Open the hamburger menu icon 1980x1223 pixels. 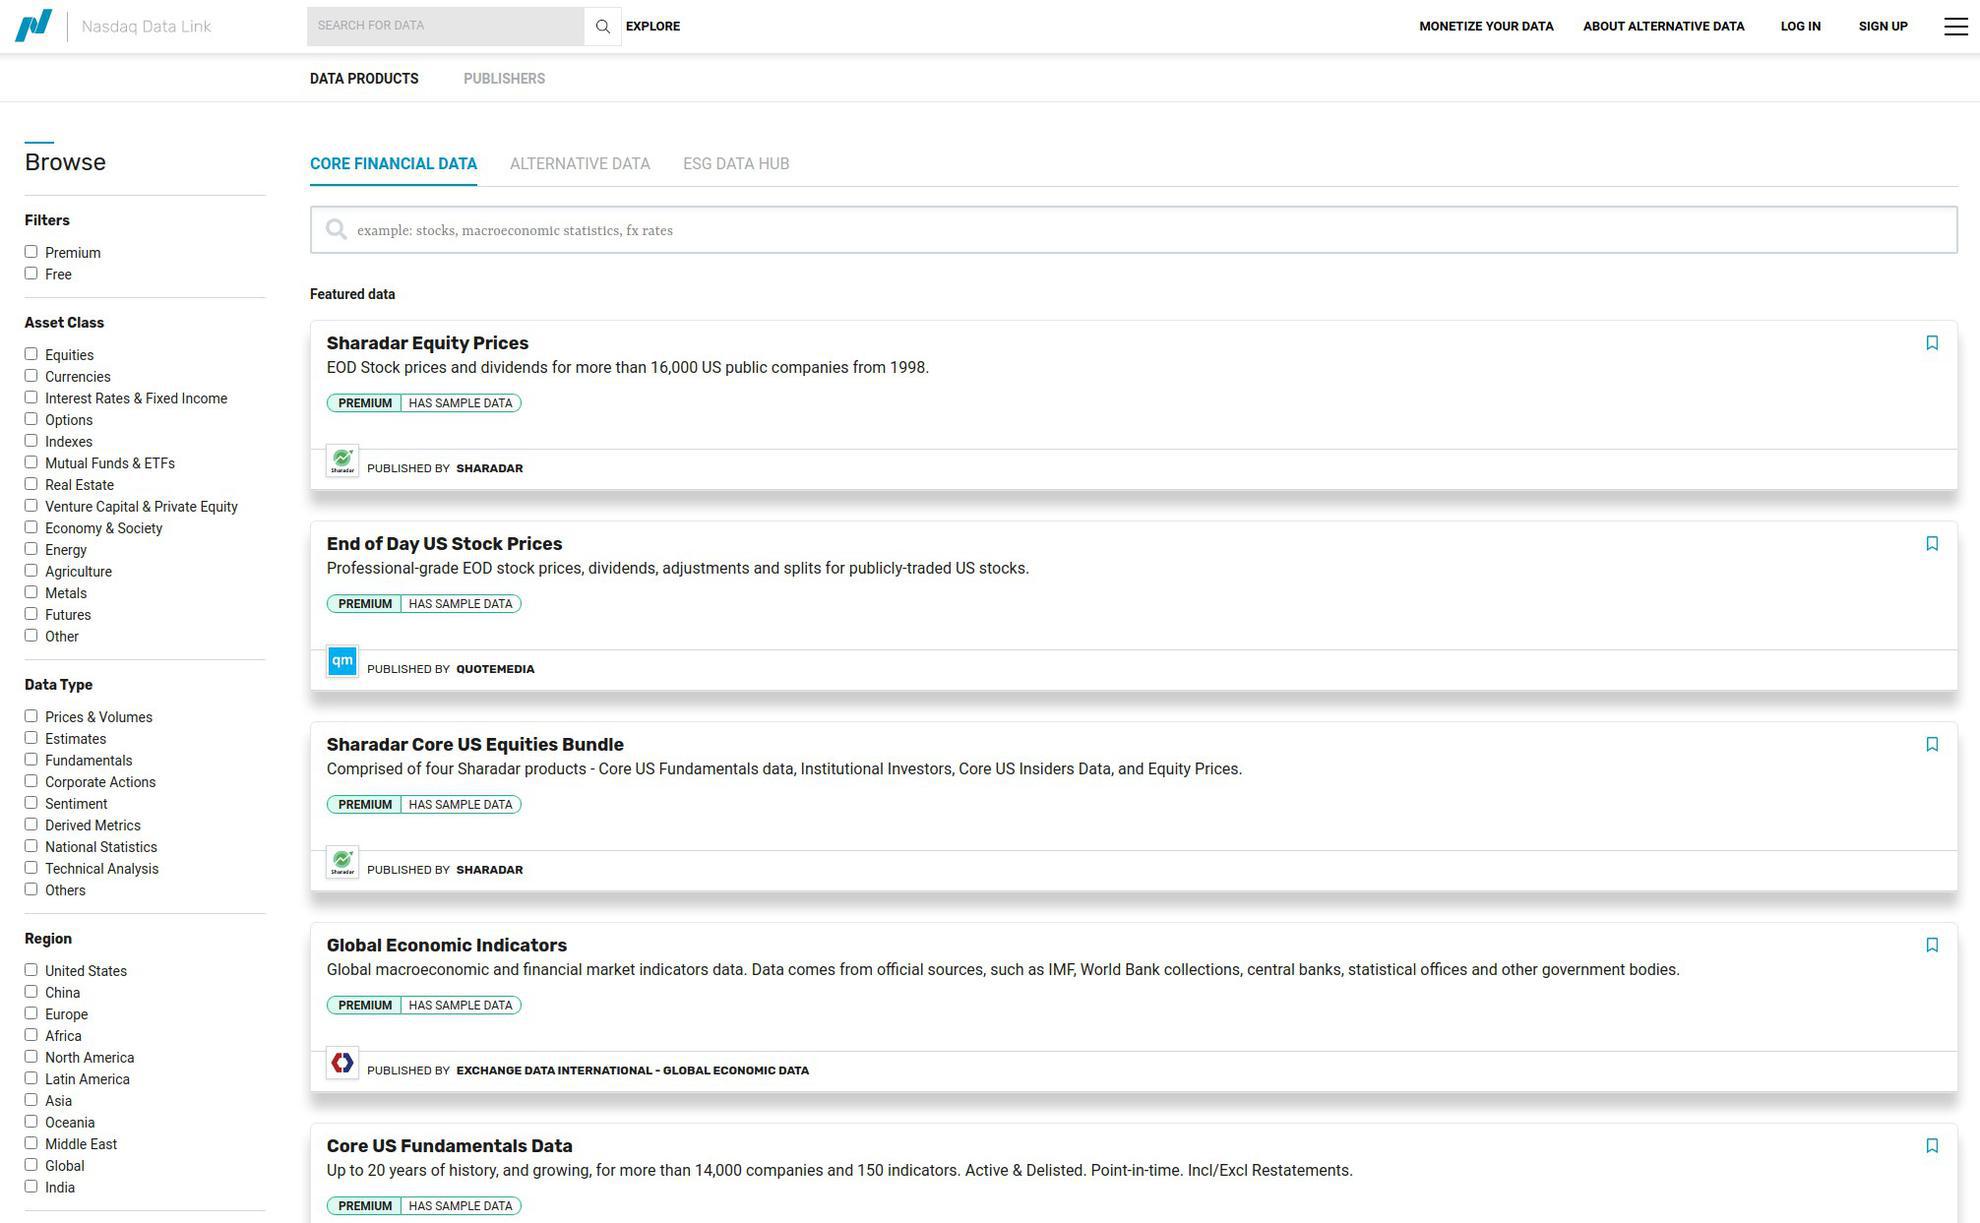click(1955, 26)
